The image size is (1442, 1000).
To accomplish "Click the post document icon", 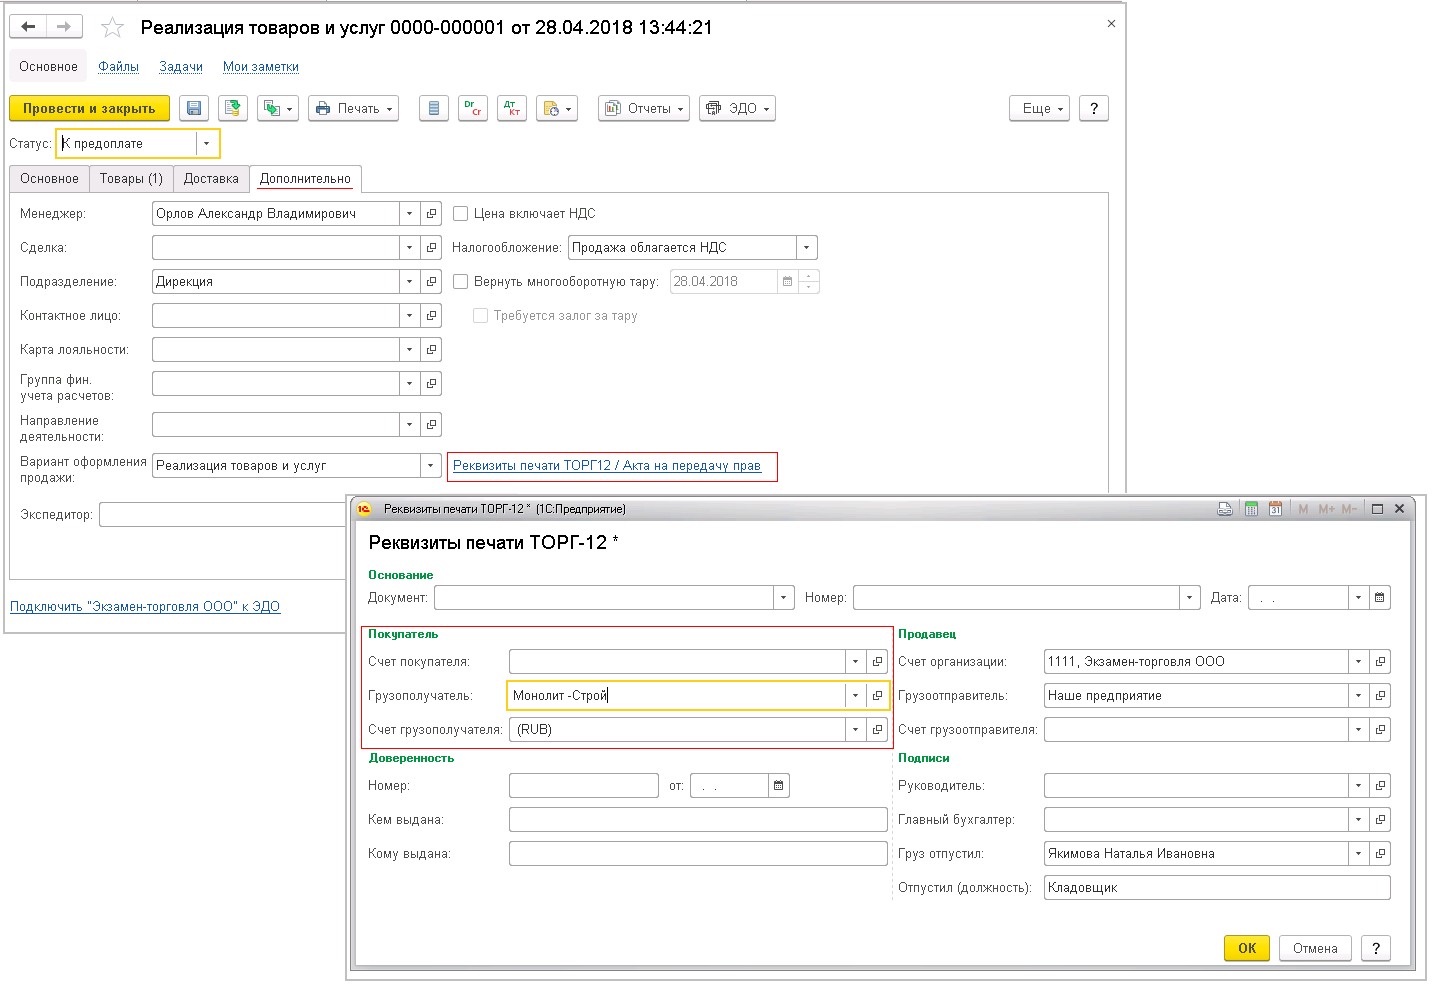I will tap(233, 108).
